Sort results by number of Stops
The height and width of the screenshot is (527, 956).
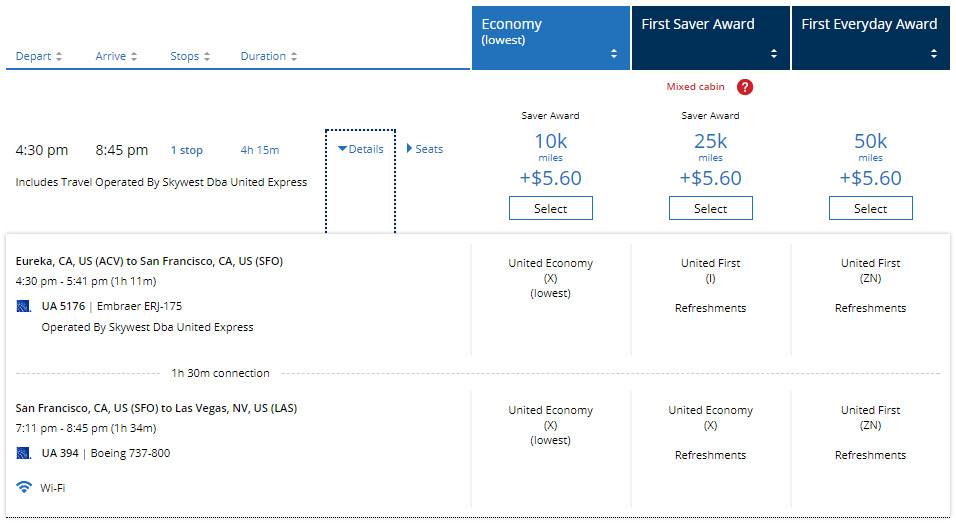tap(190, 57)
